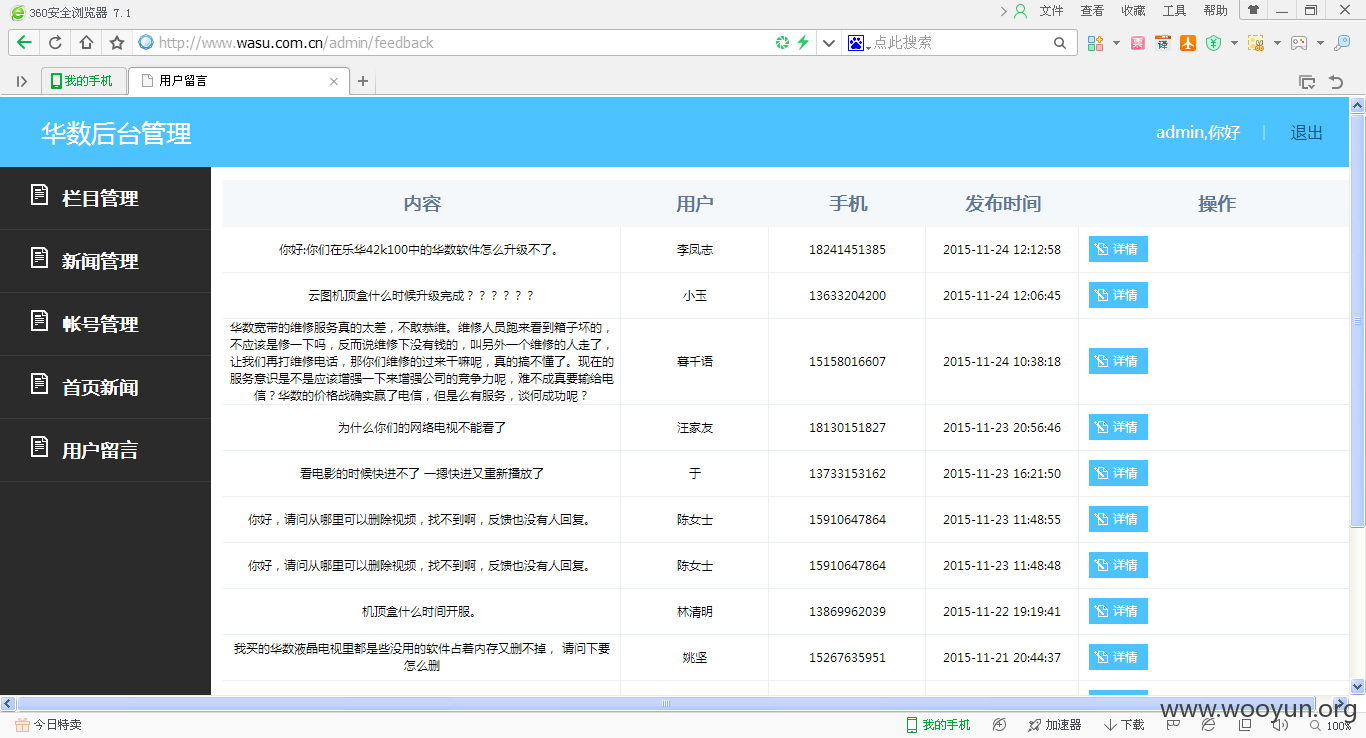Open the 查看 menu
This screenshot has height=738, width=1366.
pos(1092,11)
